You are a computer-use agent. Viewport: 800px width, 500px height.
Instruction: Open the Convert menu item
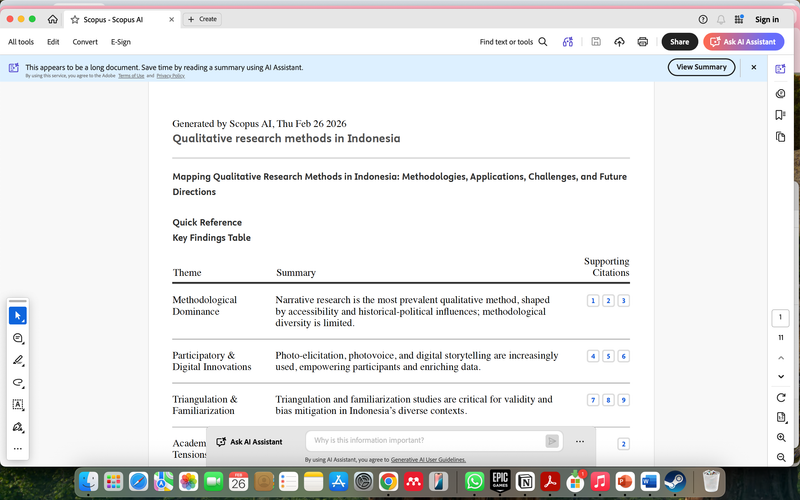pyautogui.click(x=85, y=42)
